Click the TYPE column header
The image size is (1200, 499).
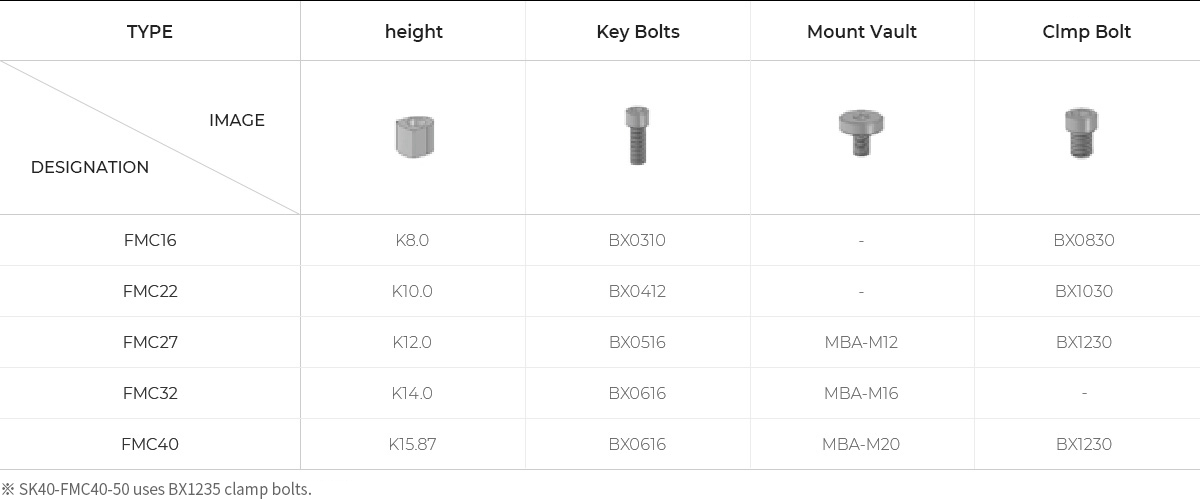[x=150, y=32]
